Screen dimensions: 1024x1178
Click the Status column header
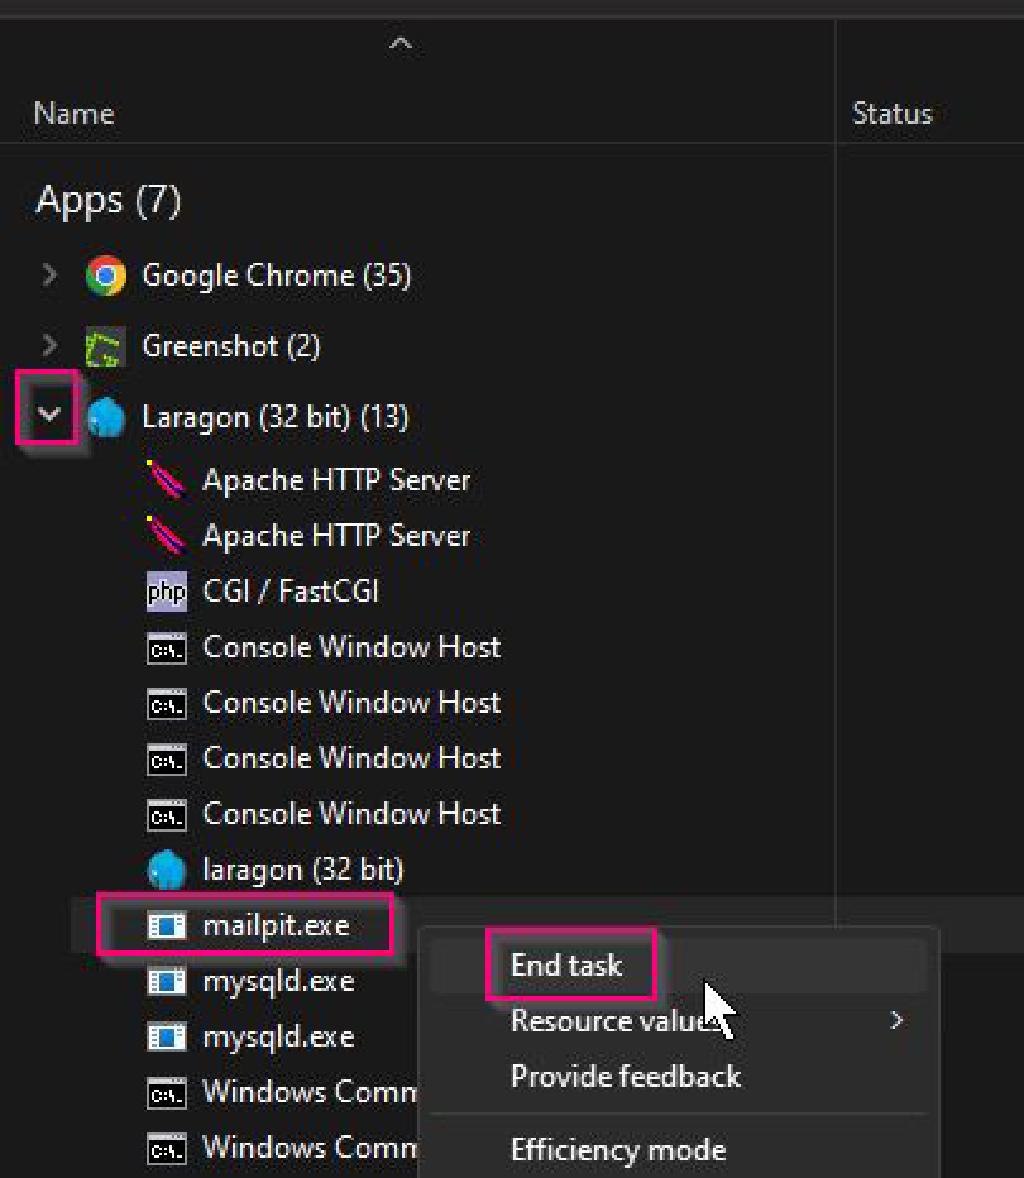(x=891, y=113)
